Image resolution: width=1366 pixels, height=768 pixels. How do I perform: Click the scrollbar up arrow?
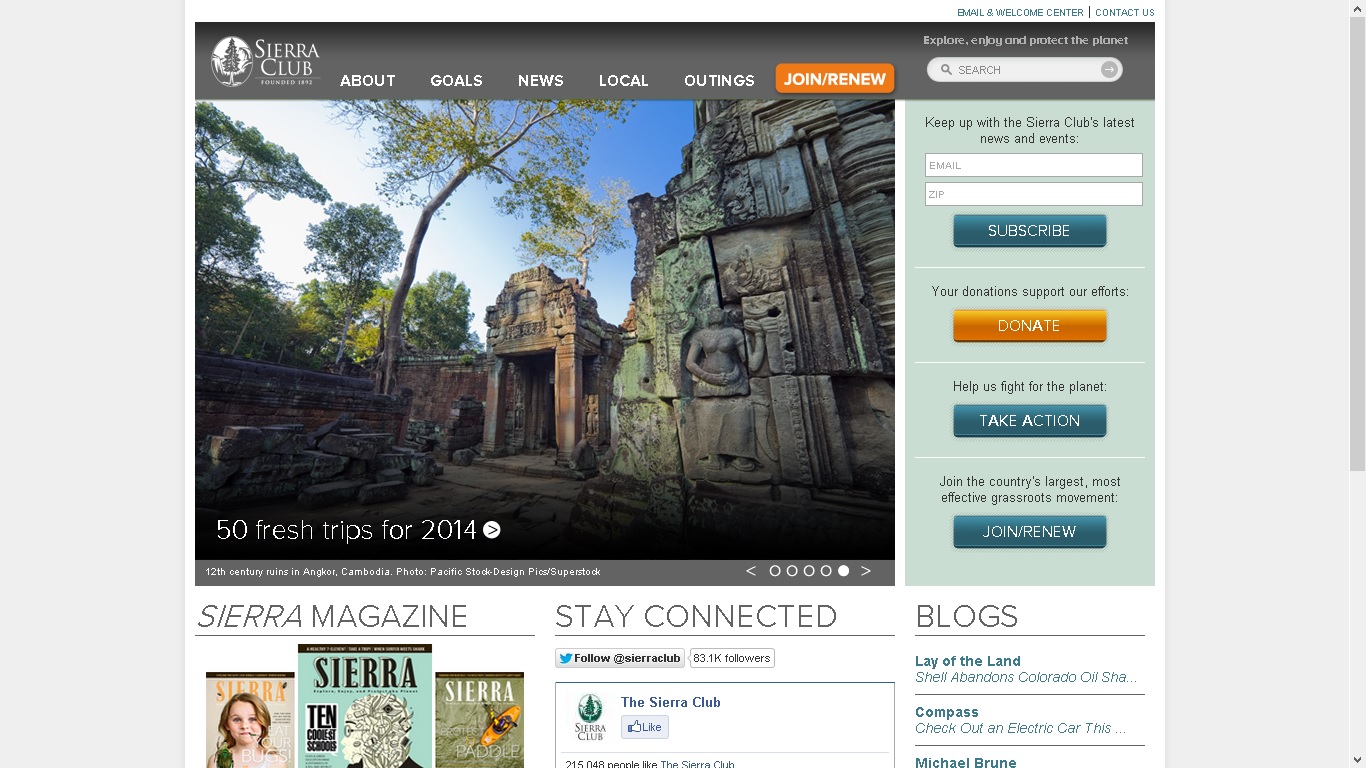(1357, 9)
